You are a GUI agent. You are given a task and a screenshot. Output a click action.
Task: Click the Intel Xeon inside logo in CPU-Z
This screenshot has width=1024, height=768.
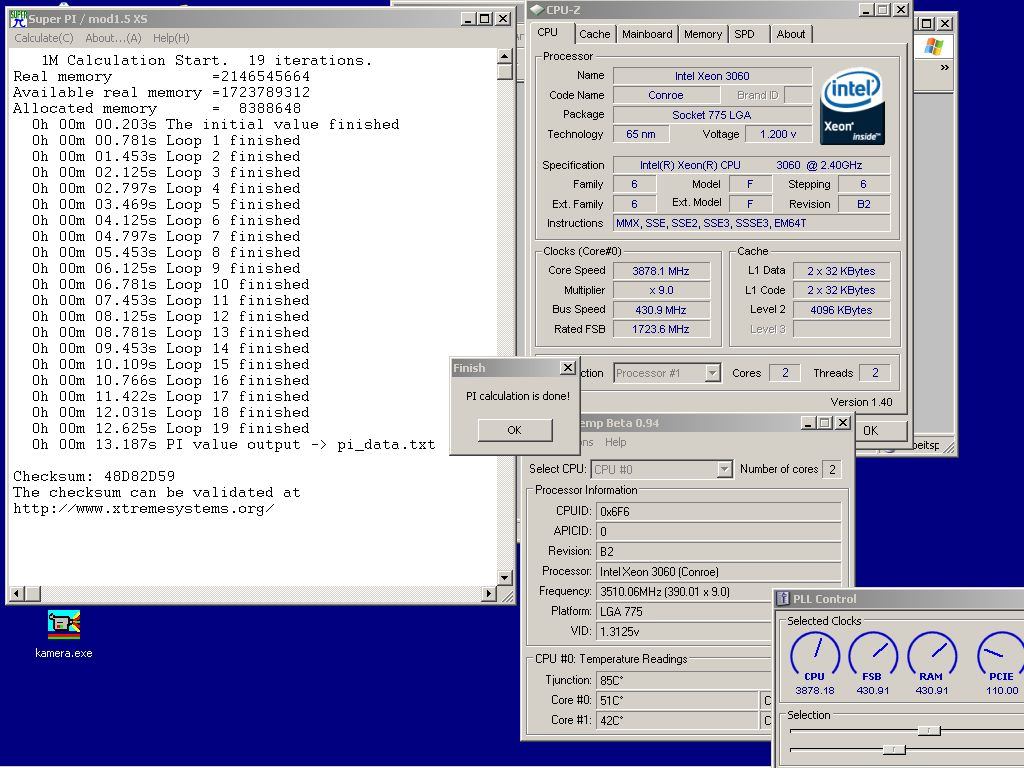click(852, 106)
